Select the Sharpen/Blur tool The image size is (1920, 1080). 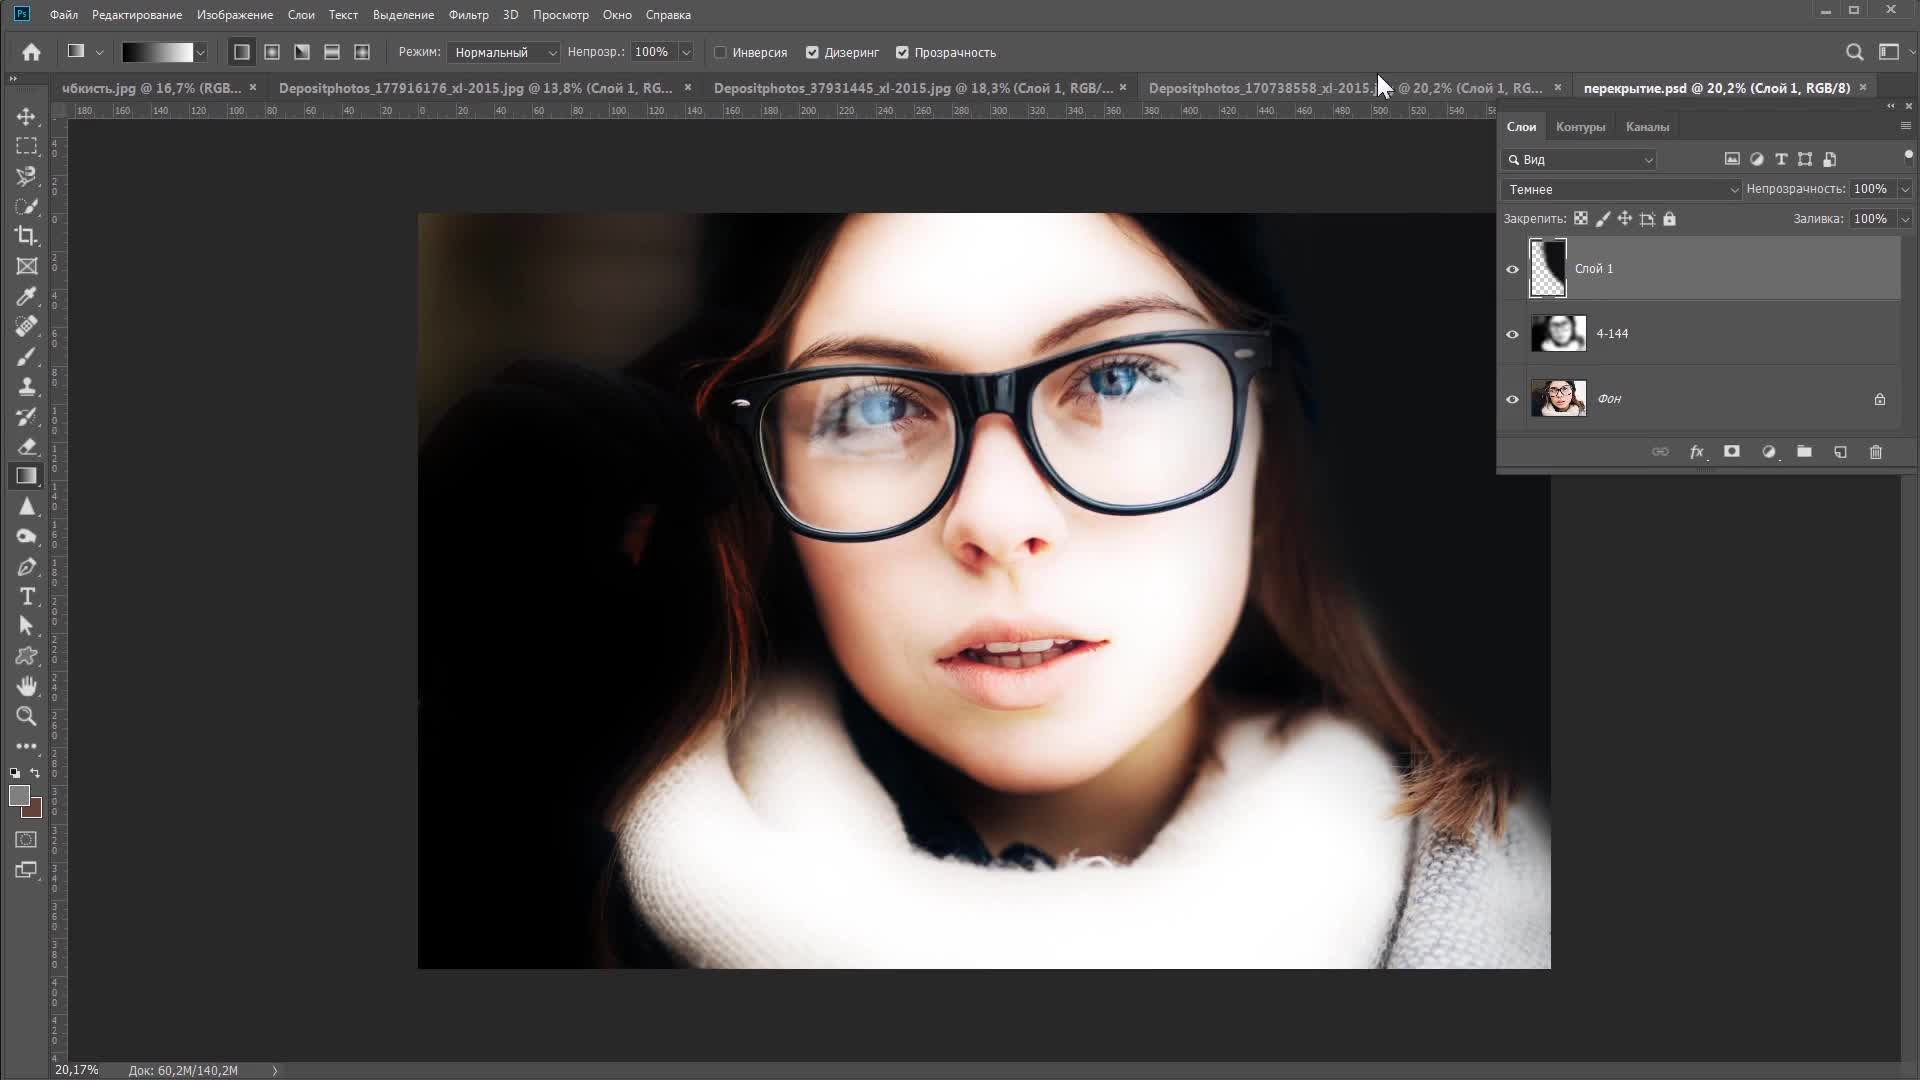coord(27,506)
